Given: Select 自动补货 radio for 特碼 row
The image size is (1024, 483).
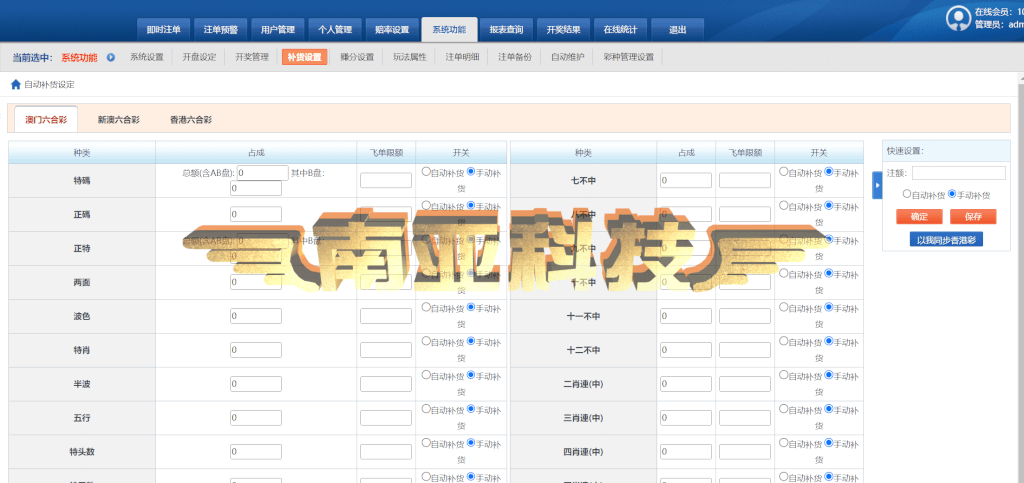Looking at the screenshot, I should [426, 172].
